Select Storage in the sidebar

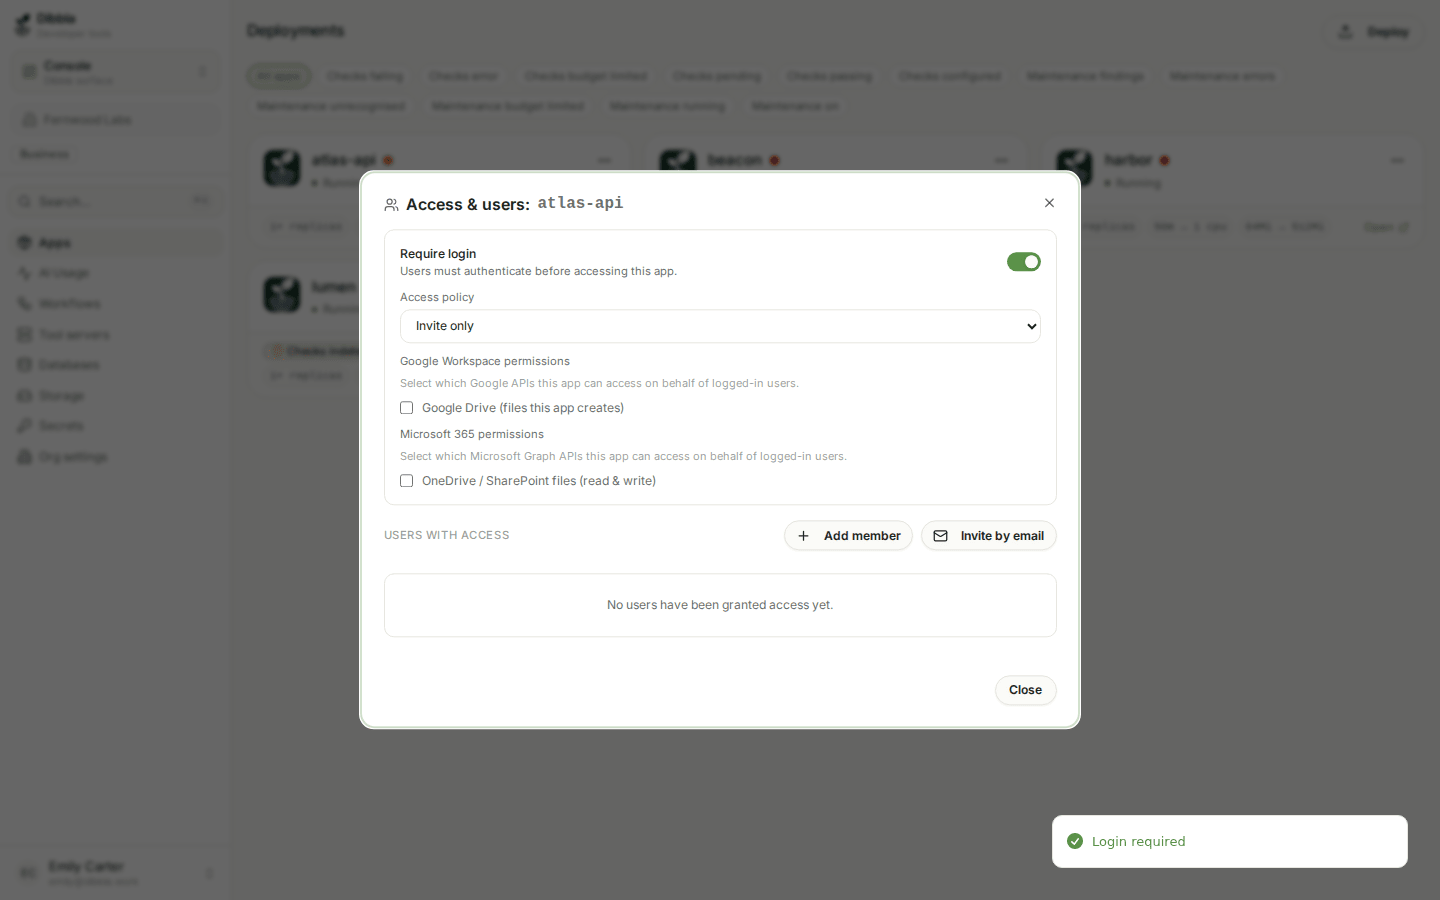pos(116,396)
